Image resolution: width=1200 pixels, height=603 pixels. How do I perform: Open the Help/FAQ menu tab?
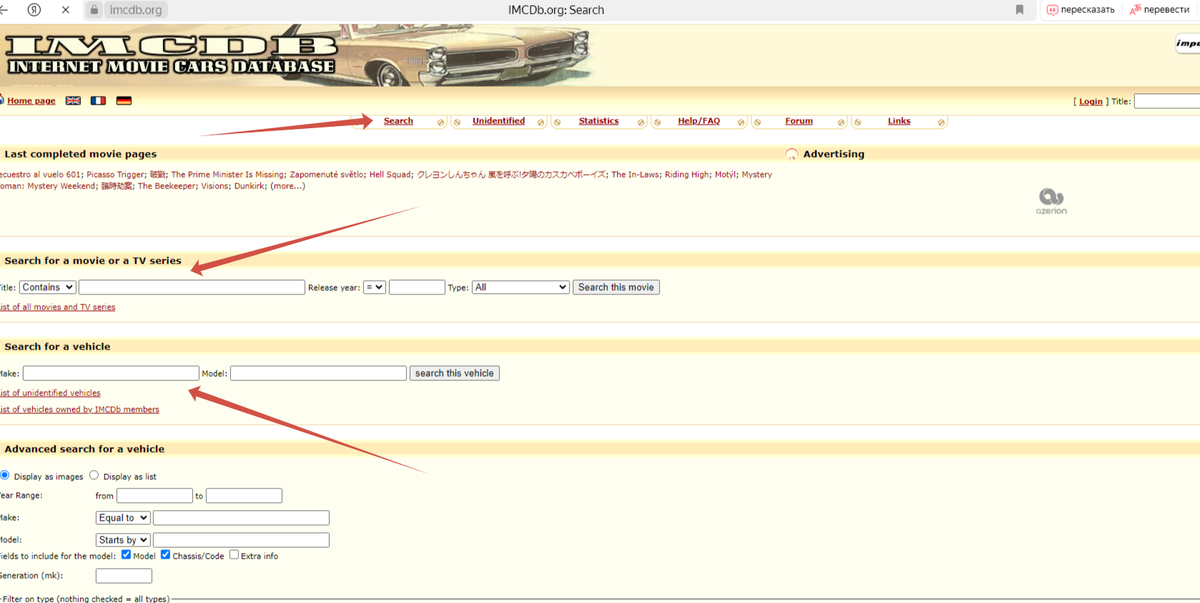699,121
